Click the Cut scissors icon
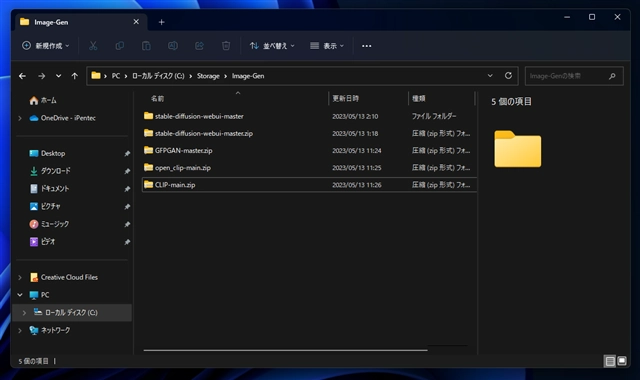Screen dimensions: 640x380 [93, 46]
